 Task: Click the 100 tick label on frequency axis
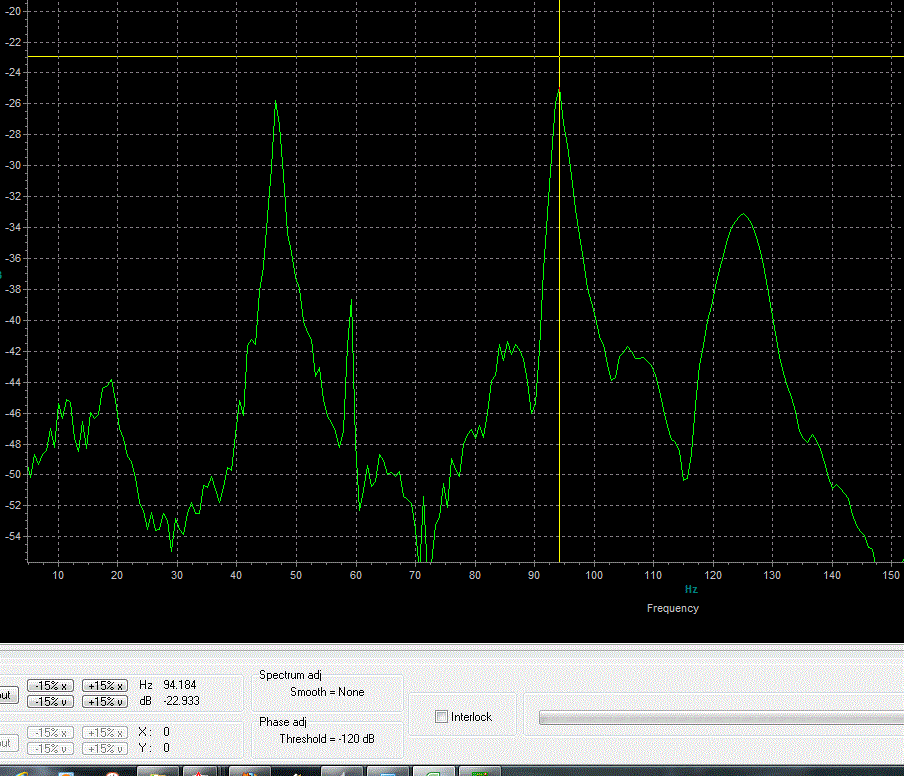(594, 575)
